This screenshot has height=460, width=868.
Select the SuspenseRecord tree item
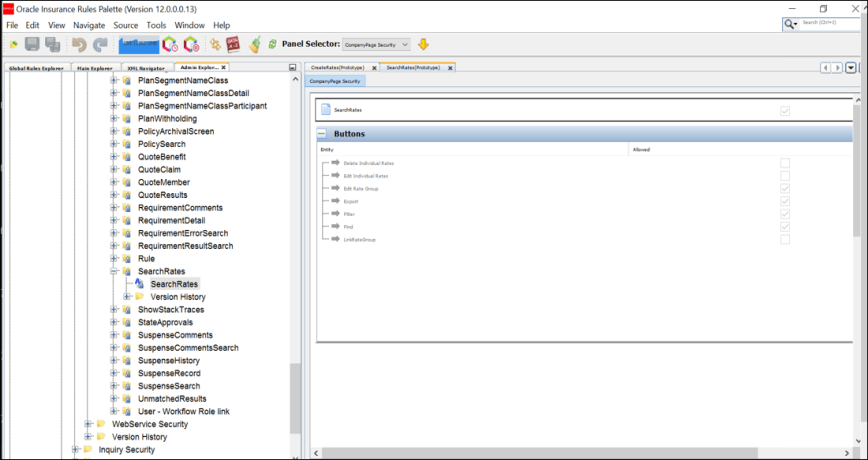[169, 373]
